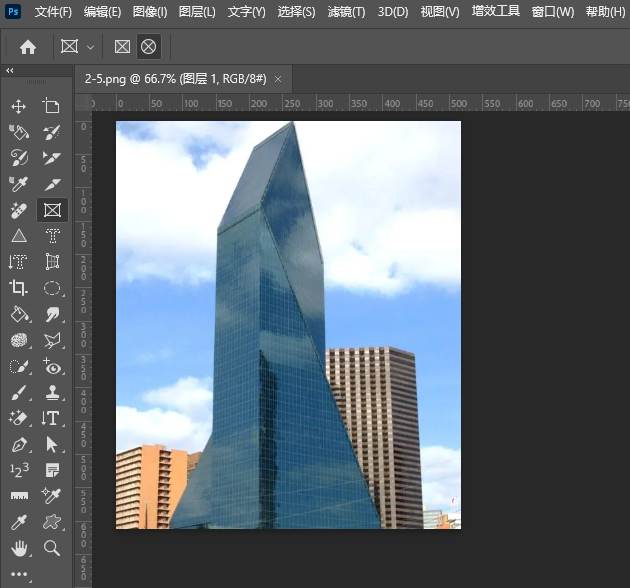Select the Crop tool
The image size is (630, 588).
[x=18, y=288]
